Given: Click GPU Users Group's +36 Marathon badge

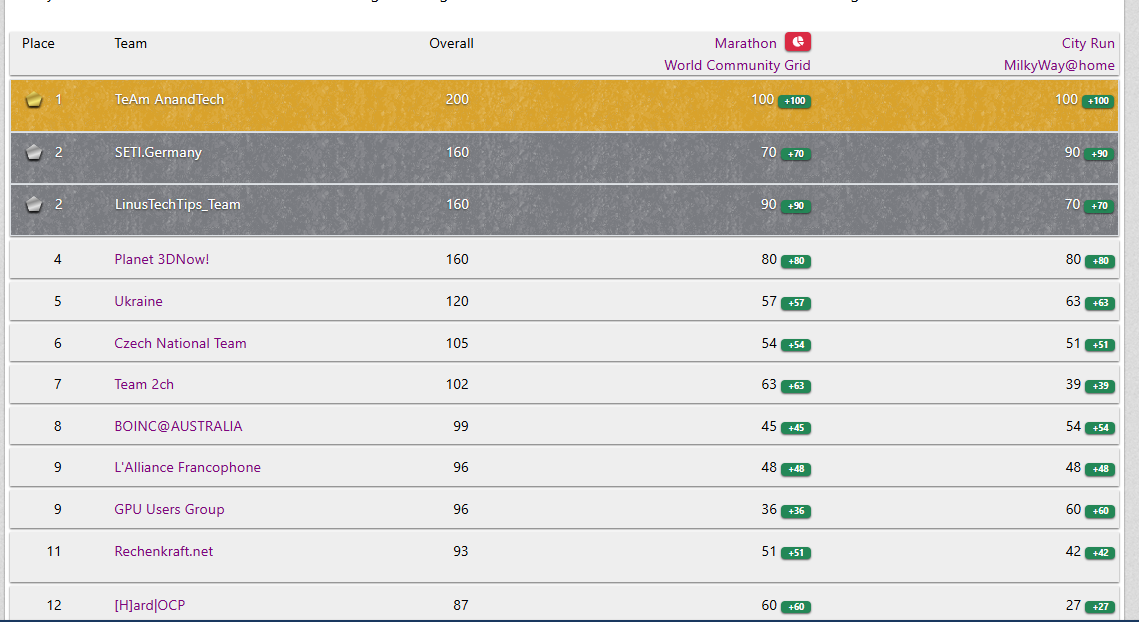Looking at the screenshot, I should 796,511.
